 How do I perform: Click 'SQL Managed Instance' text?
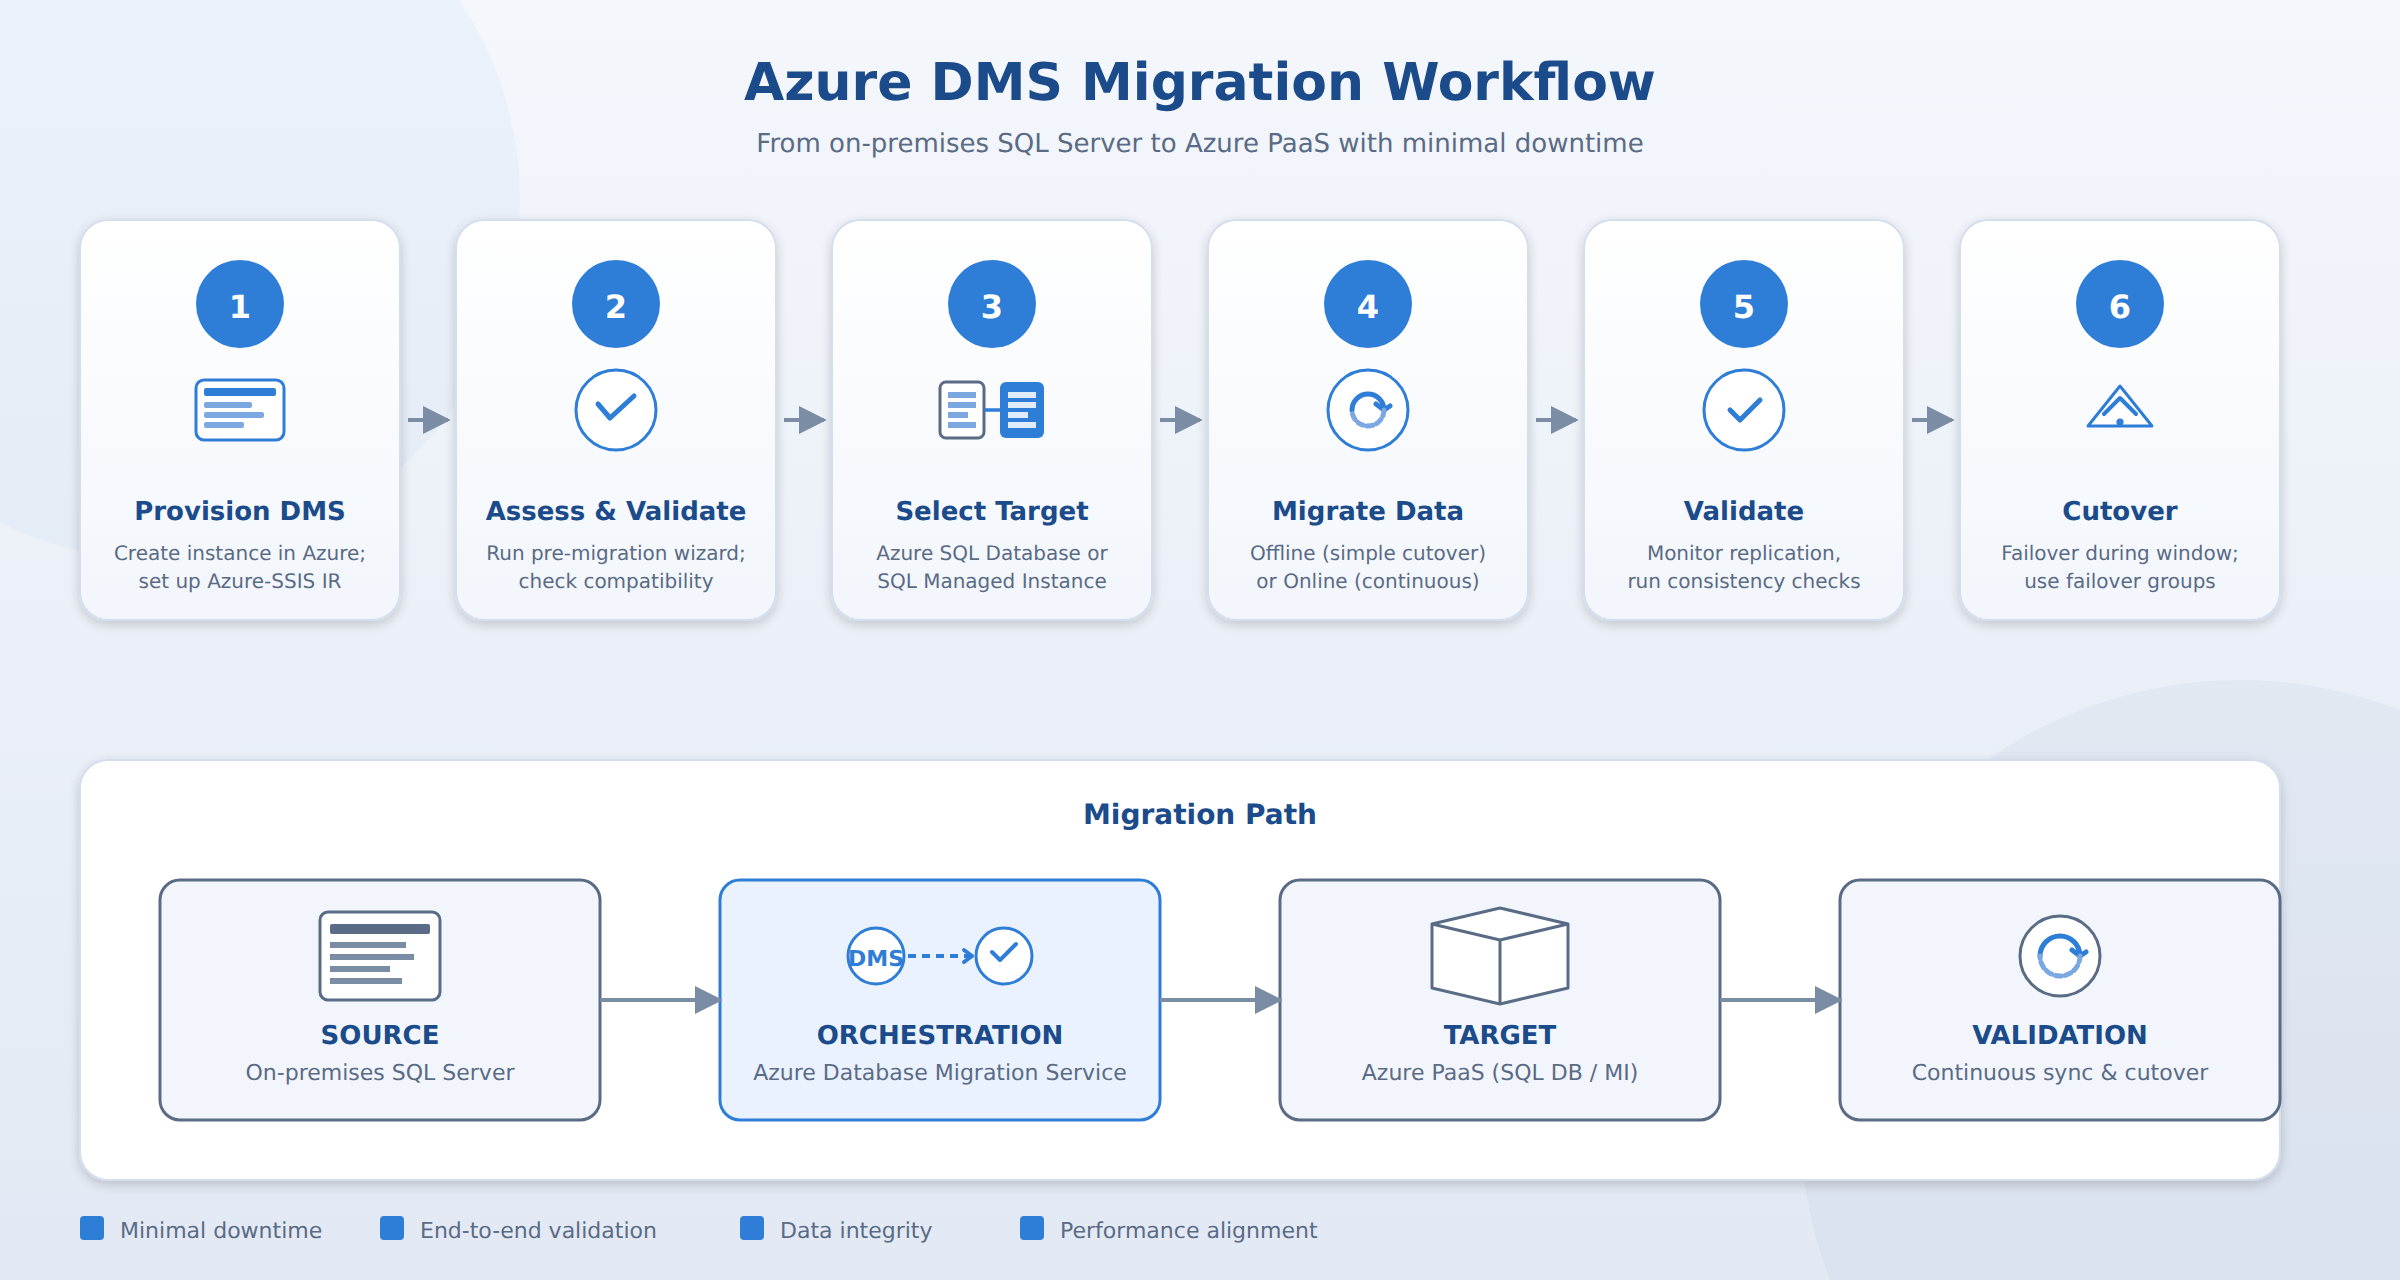[992, 581]
